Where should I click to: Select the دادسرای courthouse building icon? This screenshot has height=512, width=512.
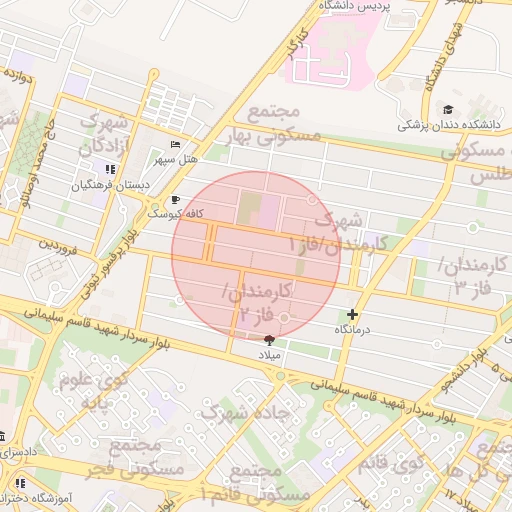pyautogui.click(x=2, y=436)
